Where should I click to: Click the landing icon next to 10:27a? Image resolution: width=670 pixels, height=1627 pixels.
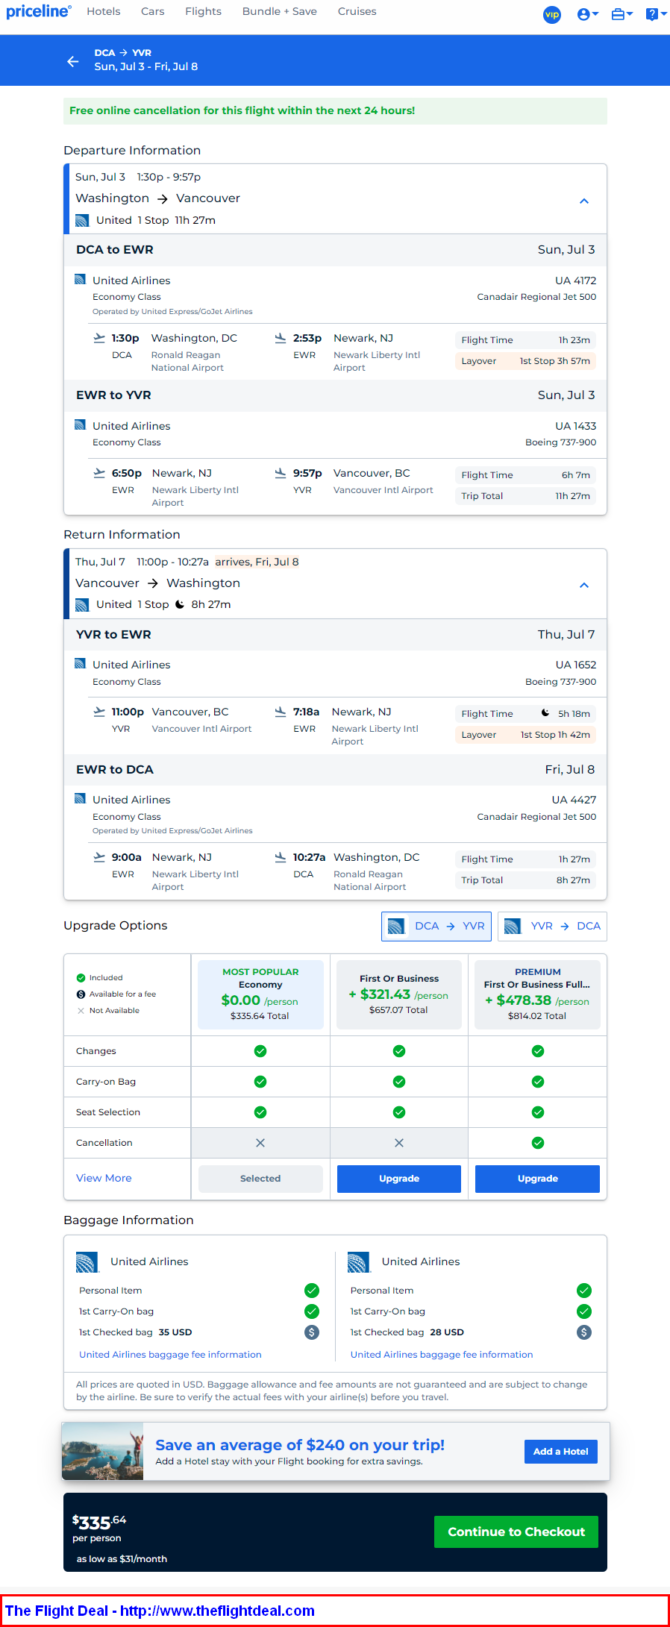coord(280,857)
